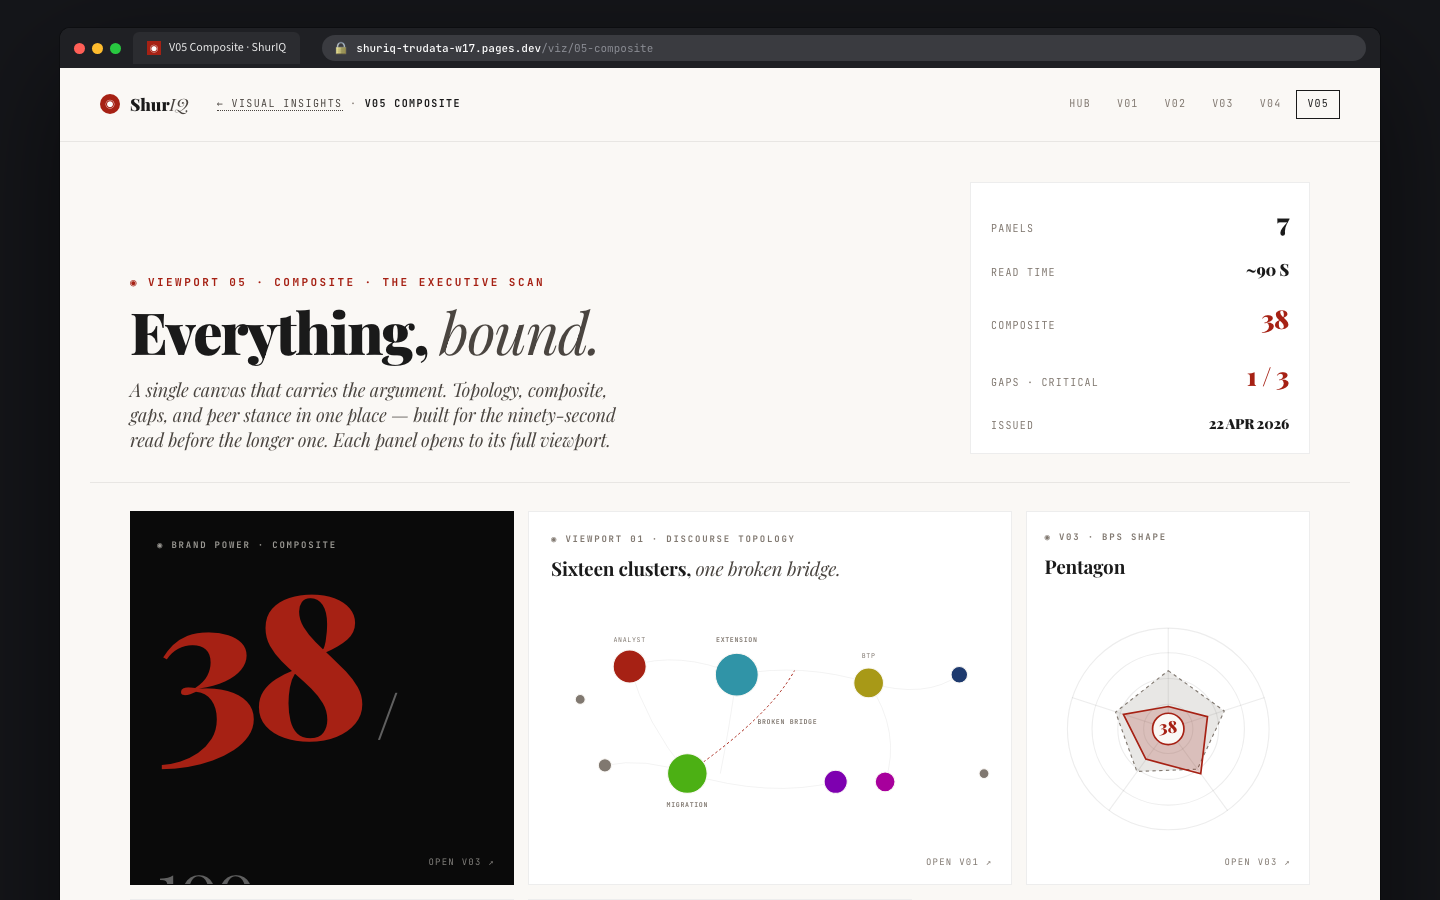Screen dimensions: 1440x900
Task: Click the red Analyst cluster node
Action: (x=629, y=666)
